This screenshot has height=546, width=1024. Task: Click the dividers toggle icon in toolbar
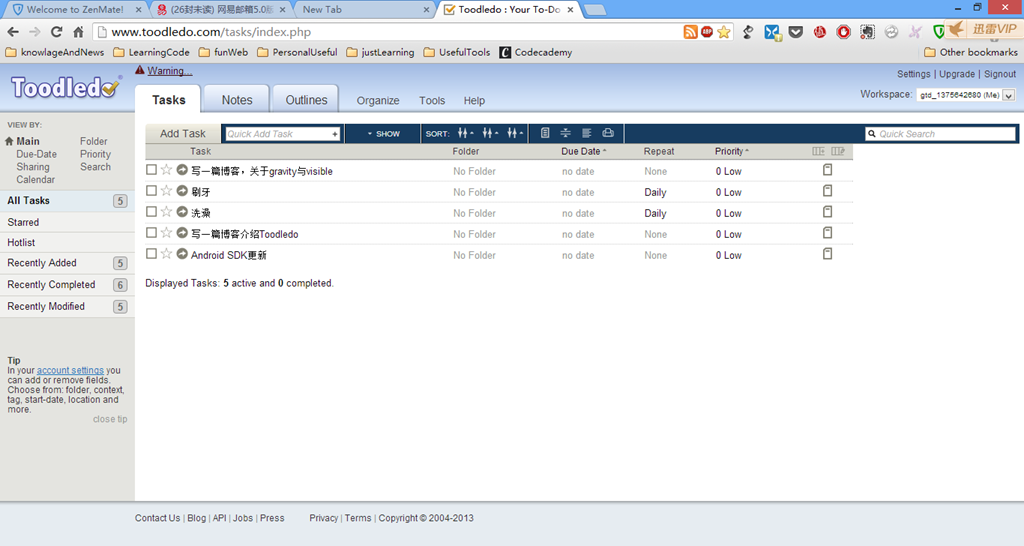click(x=566, y=133)
